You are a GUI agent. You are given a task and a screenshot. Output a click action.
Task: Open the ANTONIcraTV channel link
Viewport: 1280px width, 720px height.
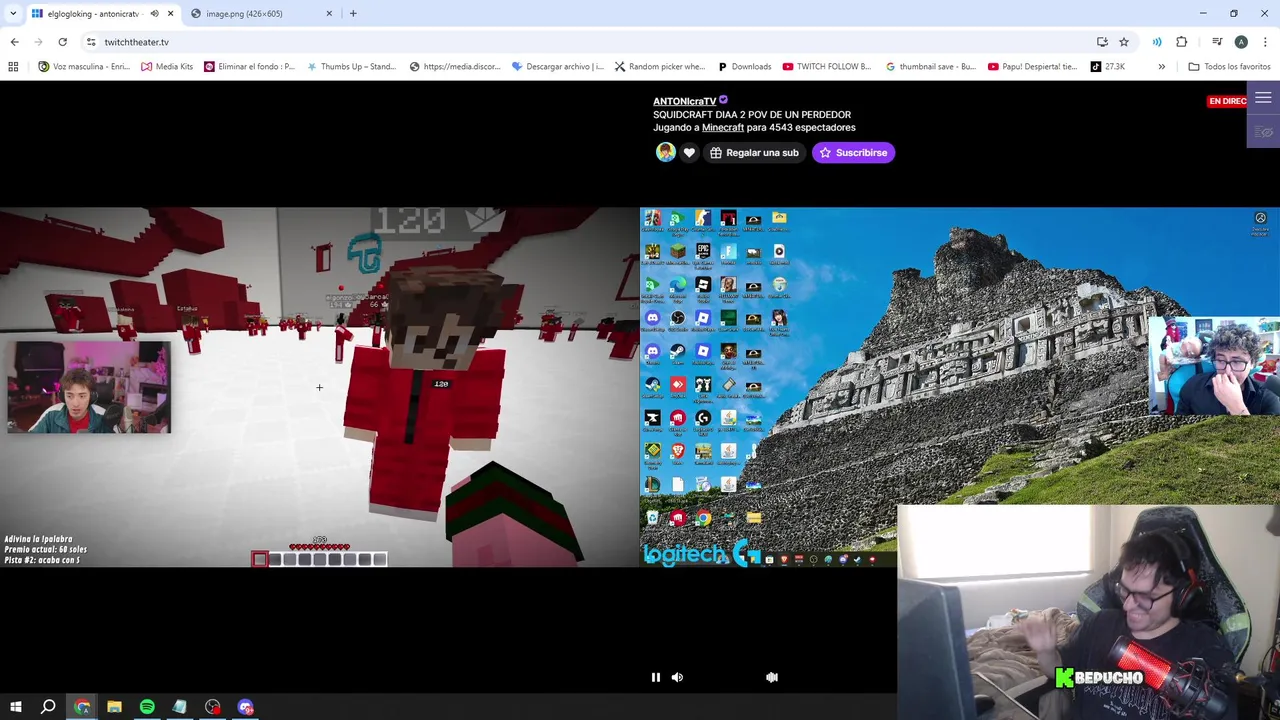(x=685, y=101)
